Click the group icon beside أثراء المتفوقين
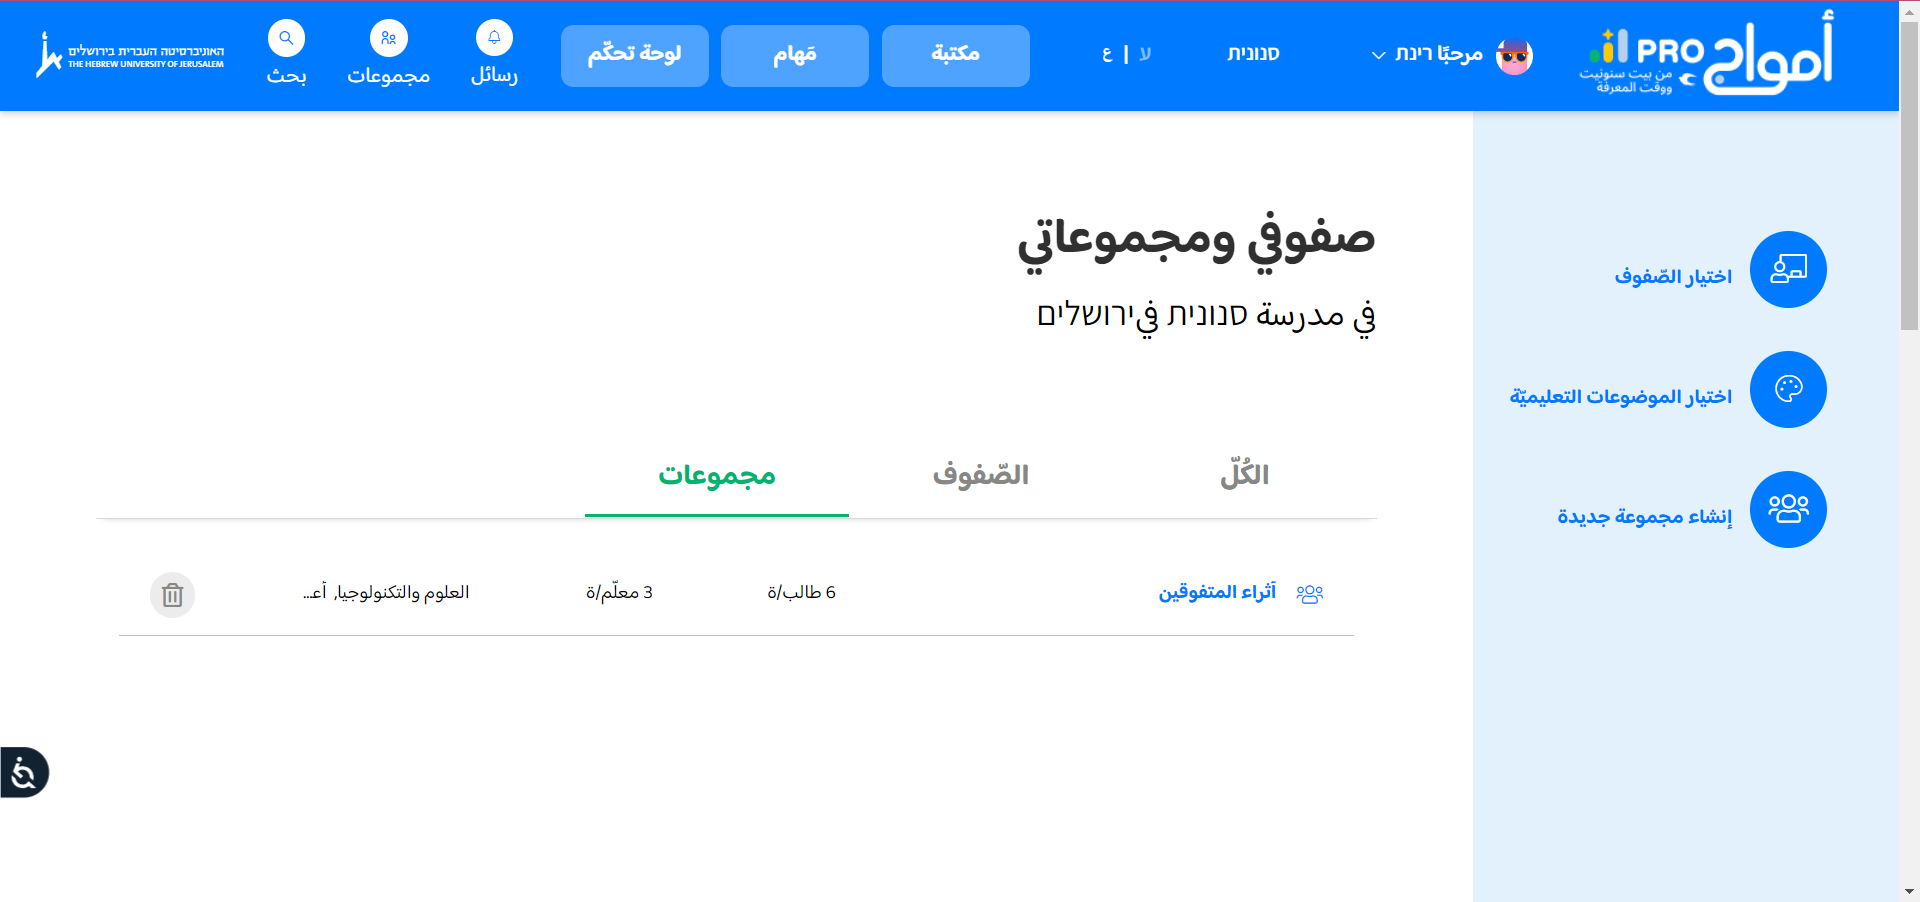This screenshot has width=1920, height=902. pyautogui.click(x=1309, y=594)
